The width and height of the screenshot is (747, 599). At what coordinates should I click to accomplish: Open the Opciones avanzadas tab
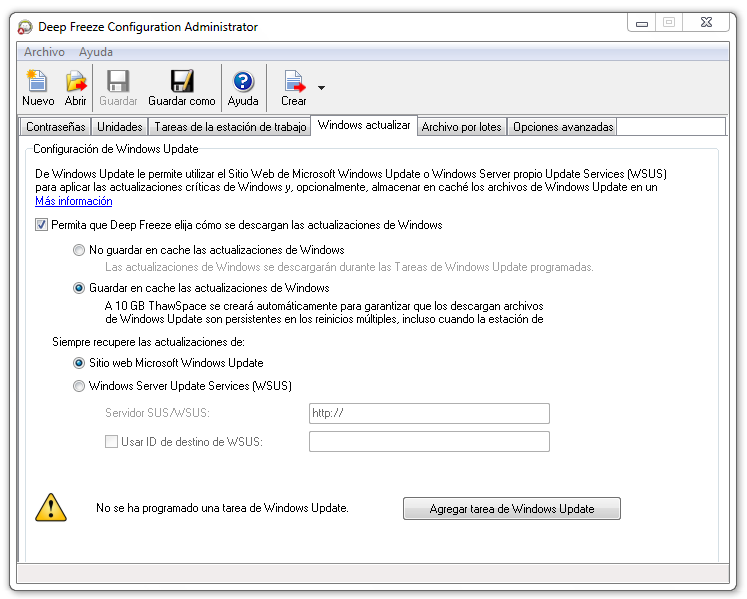563,127
